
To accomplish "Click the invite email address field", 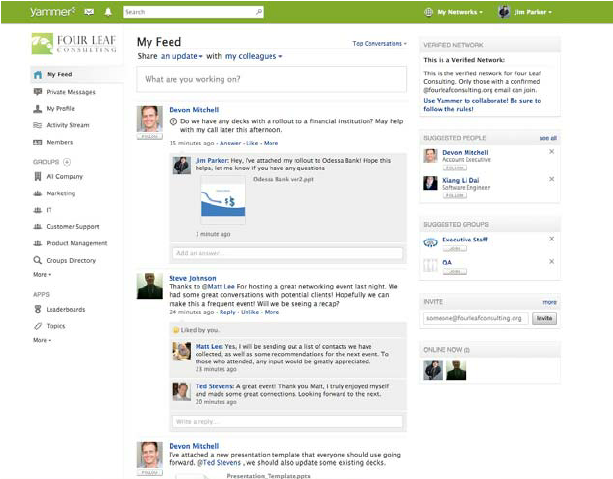I will (475, 318).
